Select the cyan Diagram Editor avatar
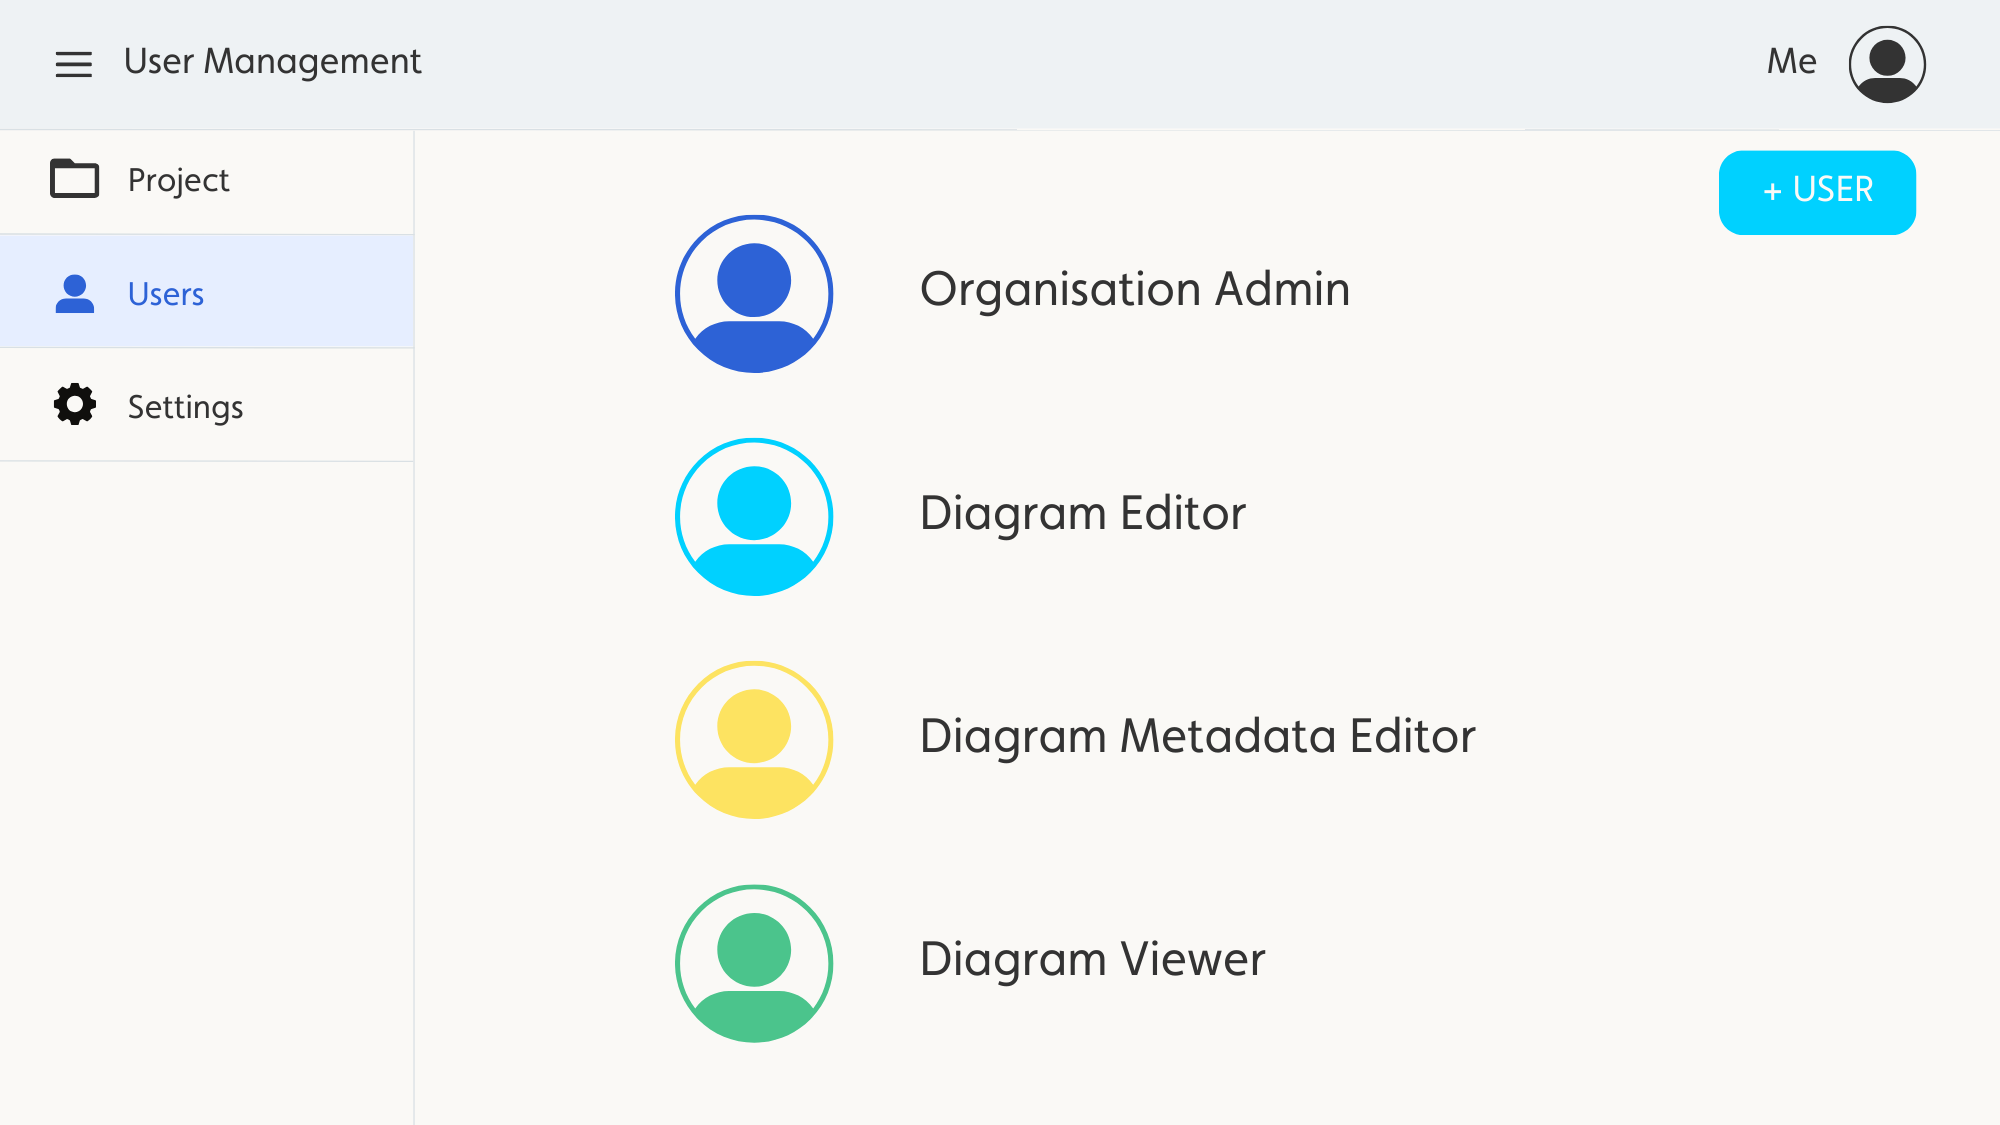 click(x=754, y=517)
